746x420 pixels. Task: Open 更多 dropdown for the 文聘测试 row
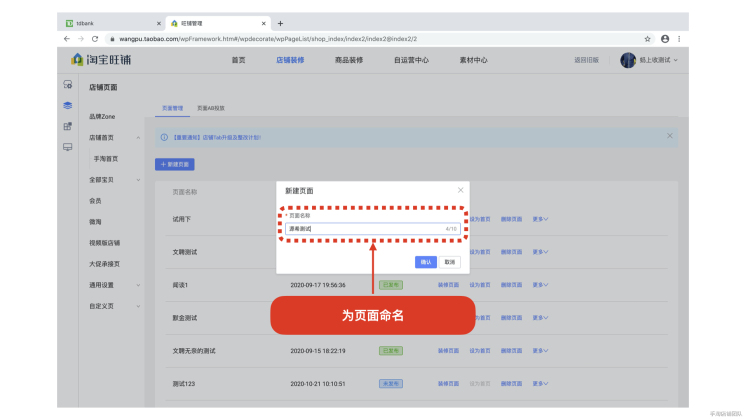[x=540, y=252]
